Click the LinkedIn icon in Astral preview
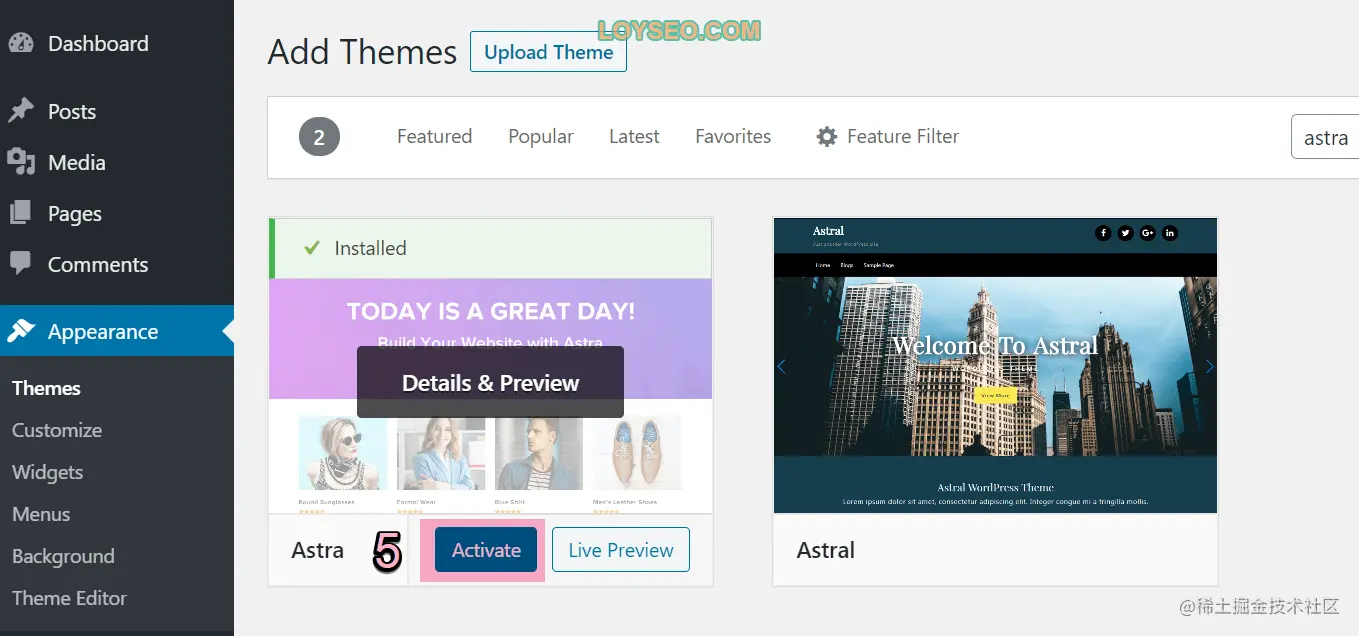This screenshot has height=636, width=1359. [x=1170, y=233]
